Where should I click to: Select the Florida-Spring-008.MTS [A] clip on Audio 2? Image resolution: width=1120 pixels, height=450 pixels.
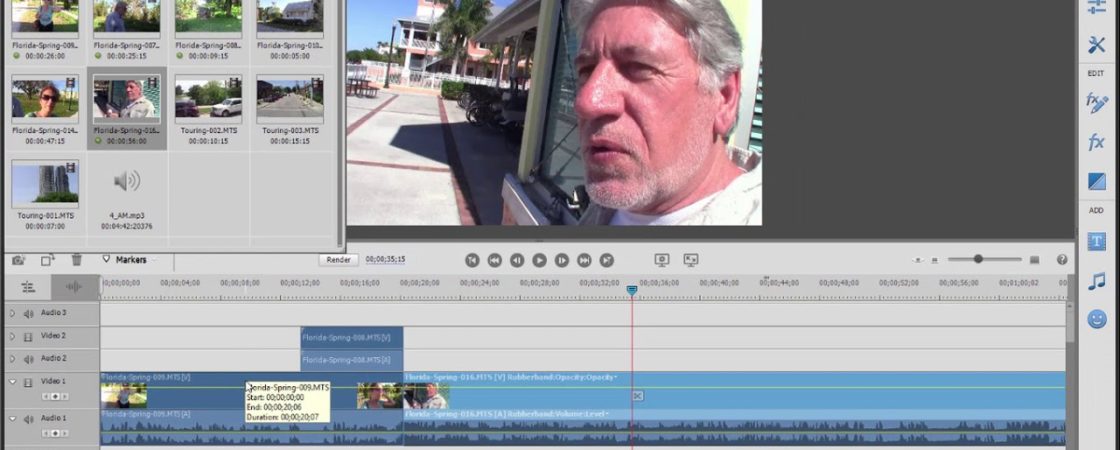(352, 359)
